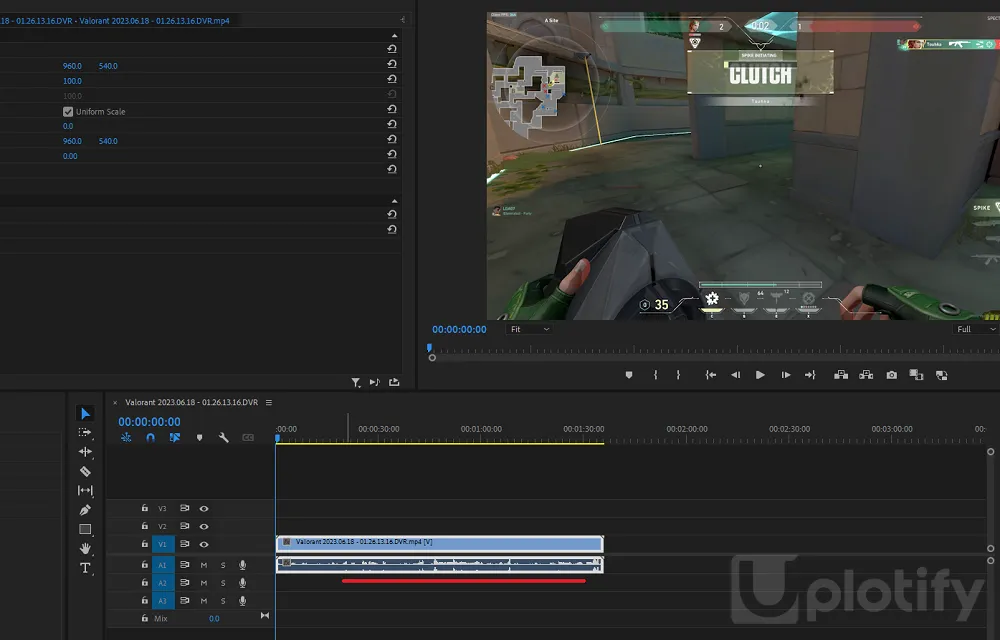Toggle V1 track targeting
1000x640 pixels.
pos(163,544)
